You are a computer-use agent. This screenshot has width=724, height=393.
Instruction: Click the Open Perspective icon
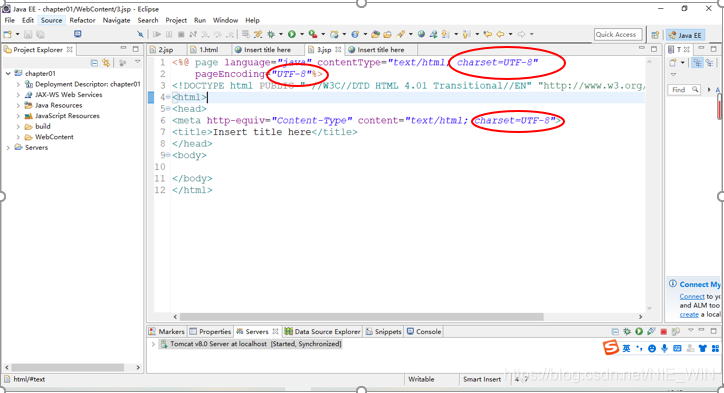pyautogui.click(x=655, y=35)
